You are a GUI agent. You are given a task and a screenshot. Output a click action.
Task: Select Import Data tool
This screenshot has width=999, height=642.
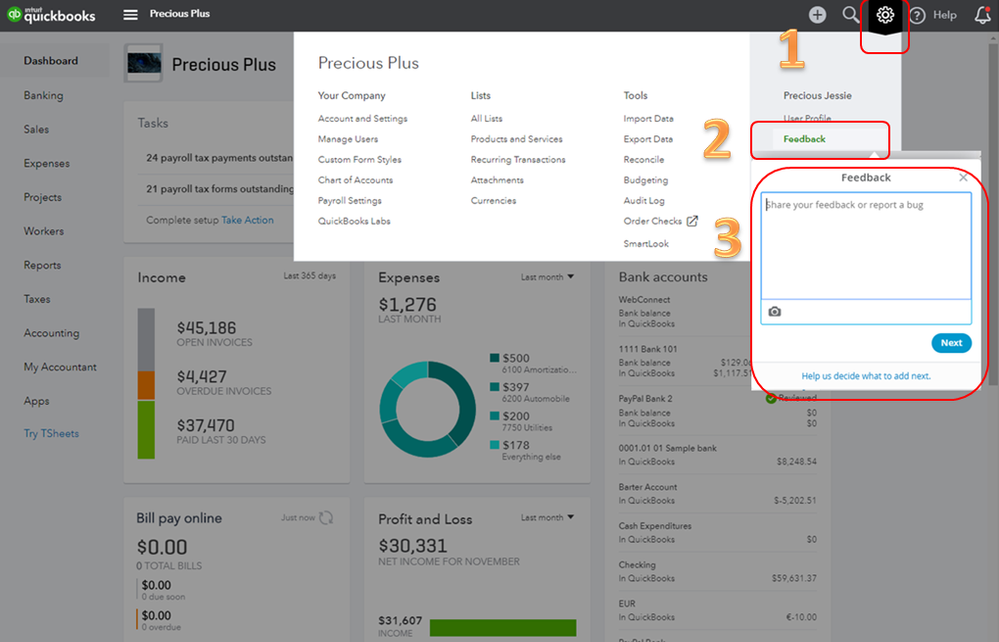pyautogui.click(x=648, y=118)
